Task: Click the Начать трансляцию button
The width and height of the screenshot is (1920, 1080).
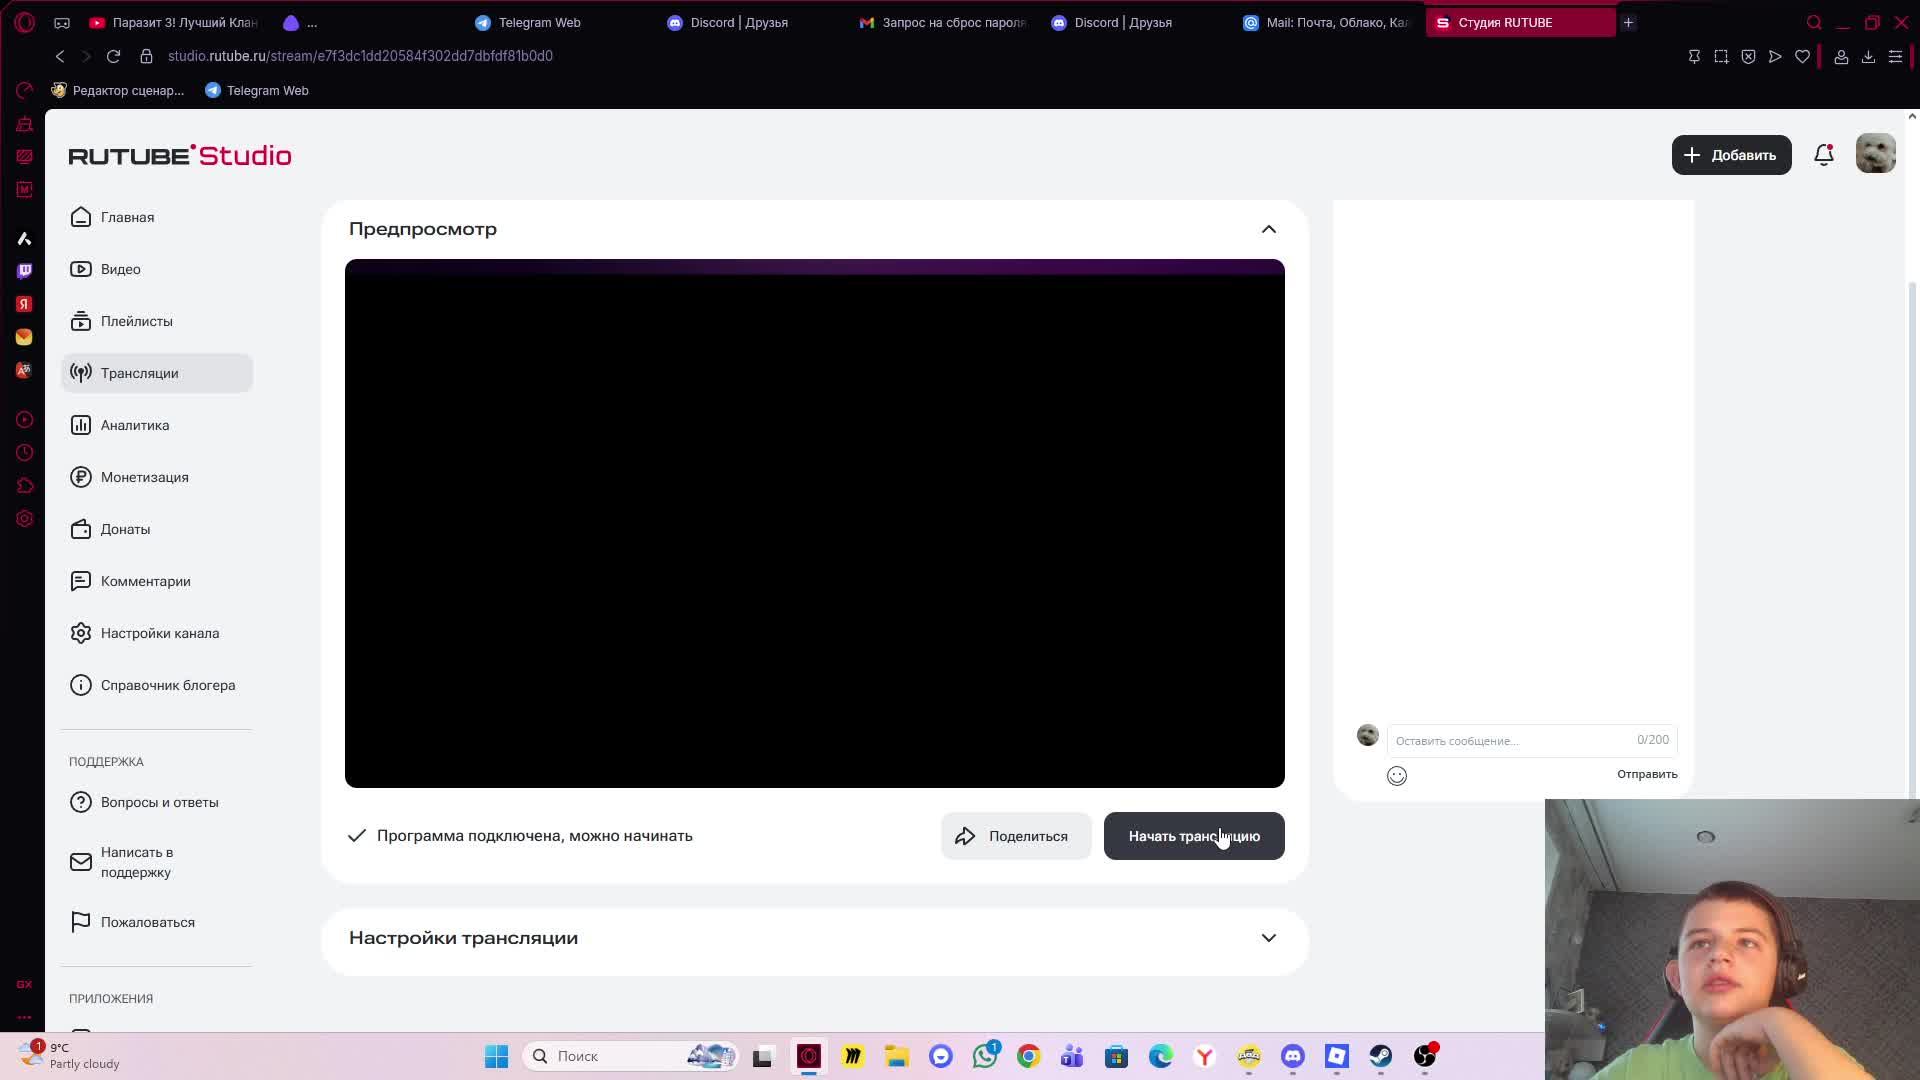Action: pyautogui.click(x=1194, y=836)
